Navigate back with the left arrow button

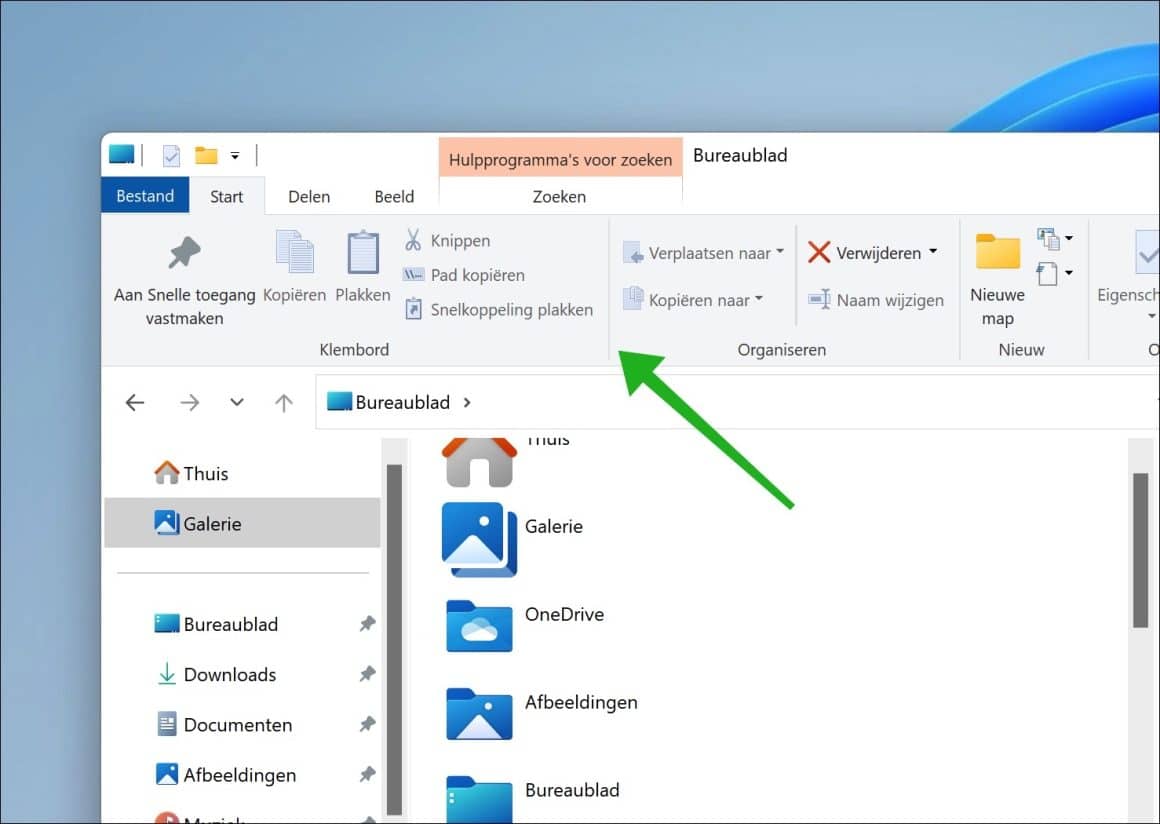click(x=135, y=402)
